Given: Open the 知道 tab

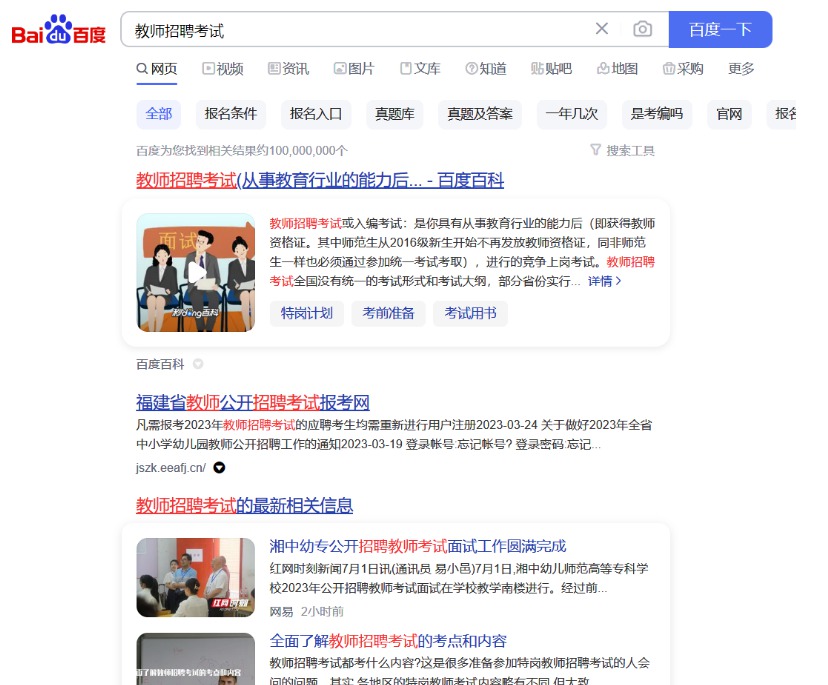Looking at the screenshot, I should [486, 69].
